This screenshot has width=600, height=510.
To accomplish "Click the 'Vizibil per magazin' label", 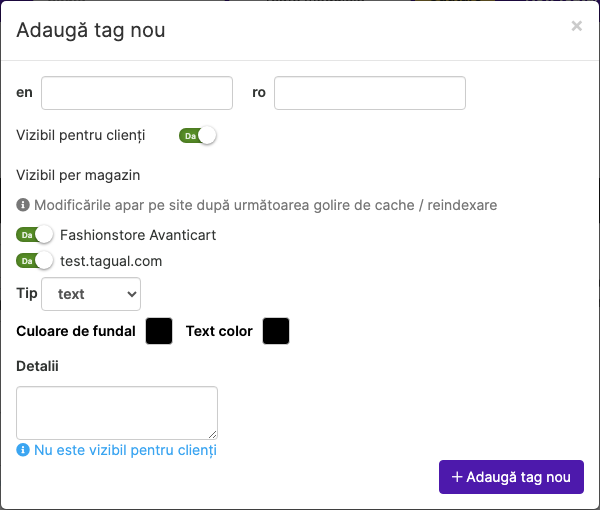I will [78, 175].
